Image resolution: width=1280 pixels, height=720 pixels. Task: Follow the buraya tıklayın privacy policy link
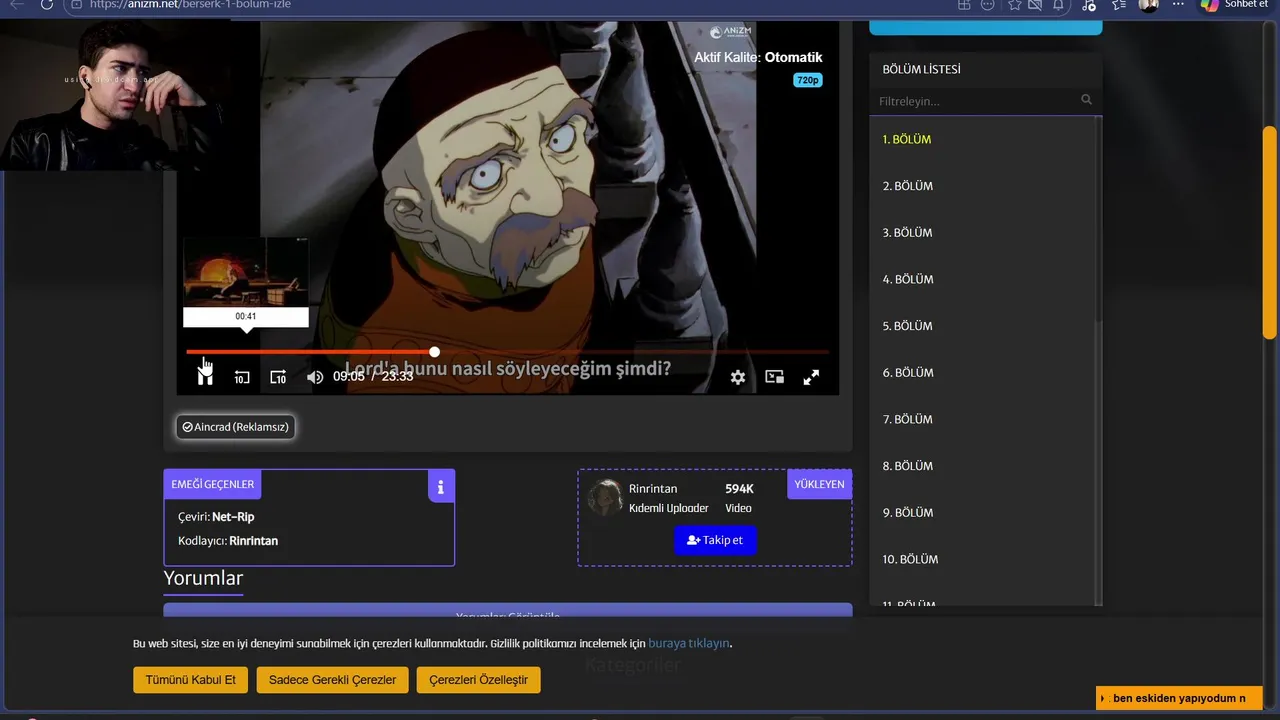click(x=689, y=643)
